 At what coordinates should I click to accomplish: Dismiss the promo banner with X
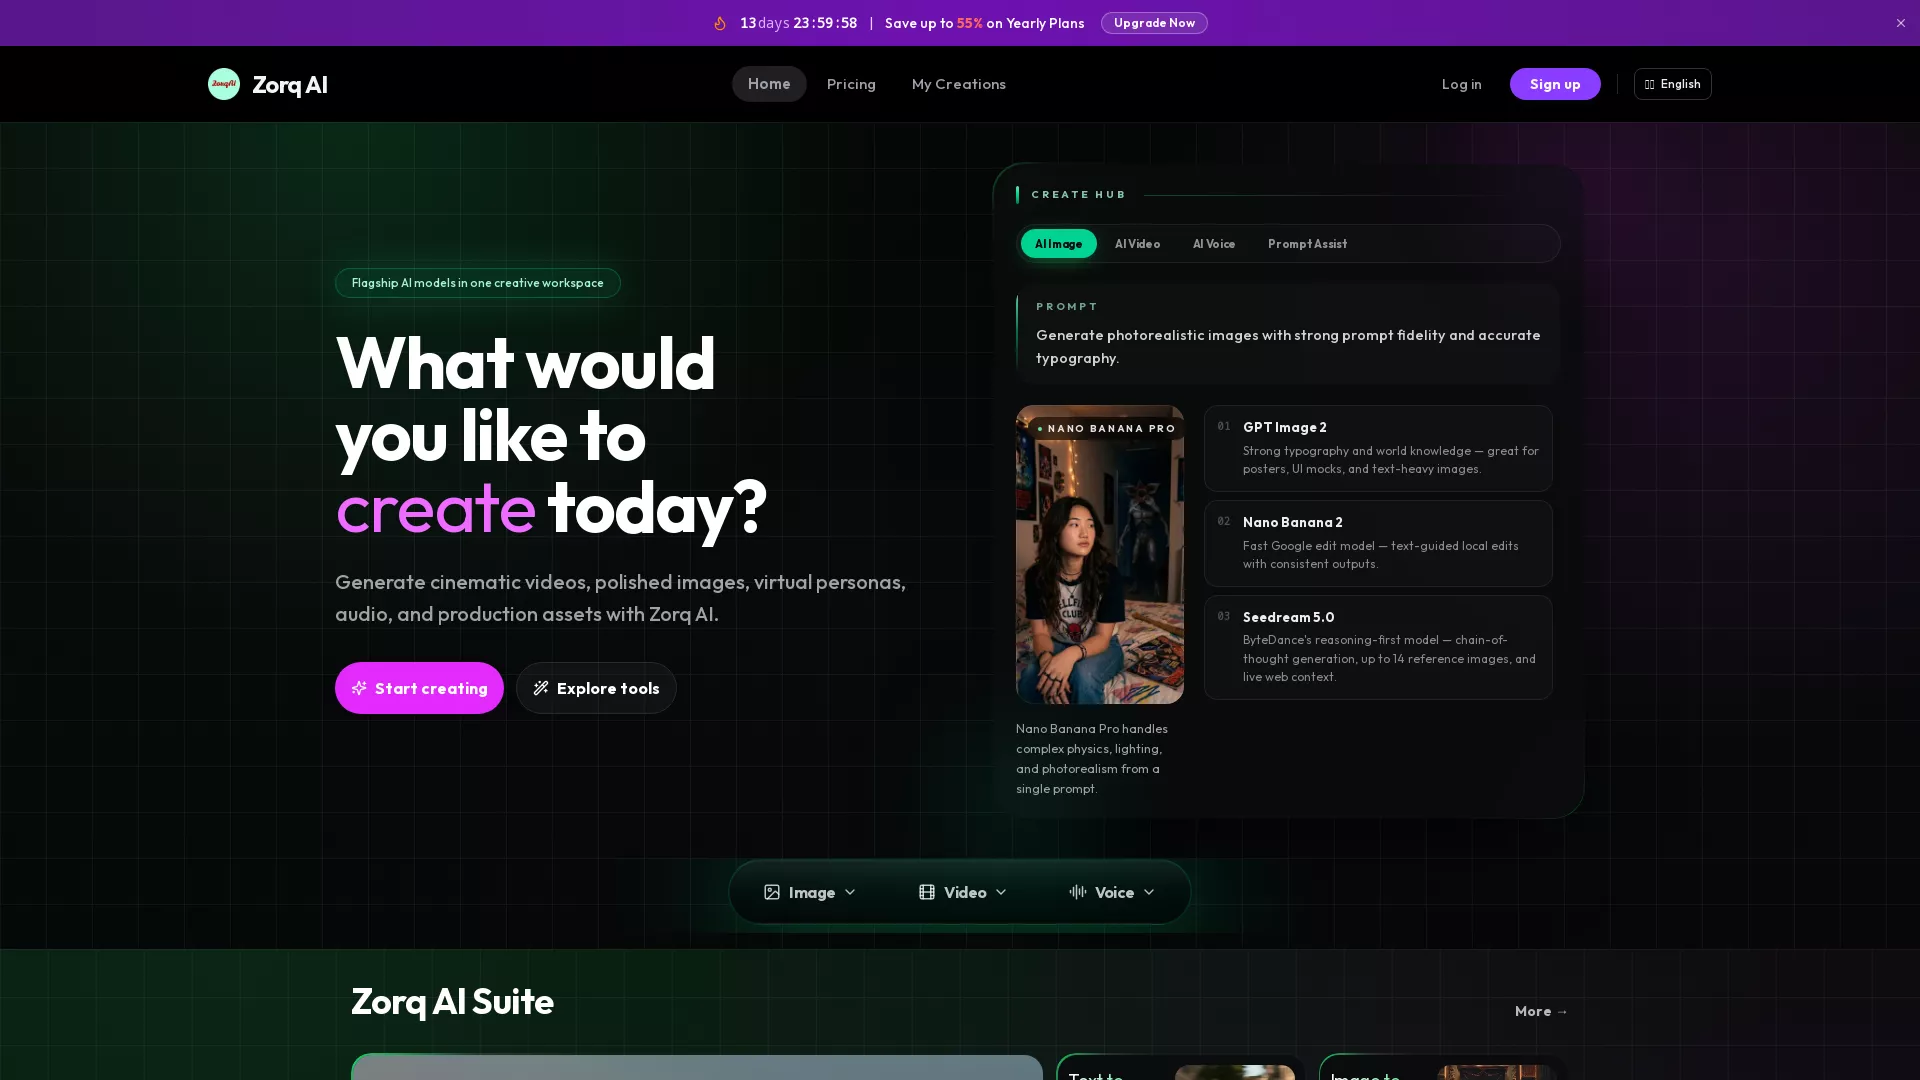coord(1901,23)
